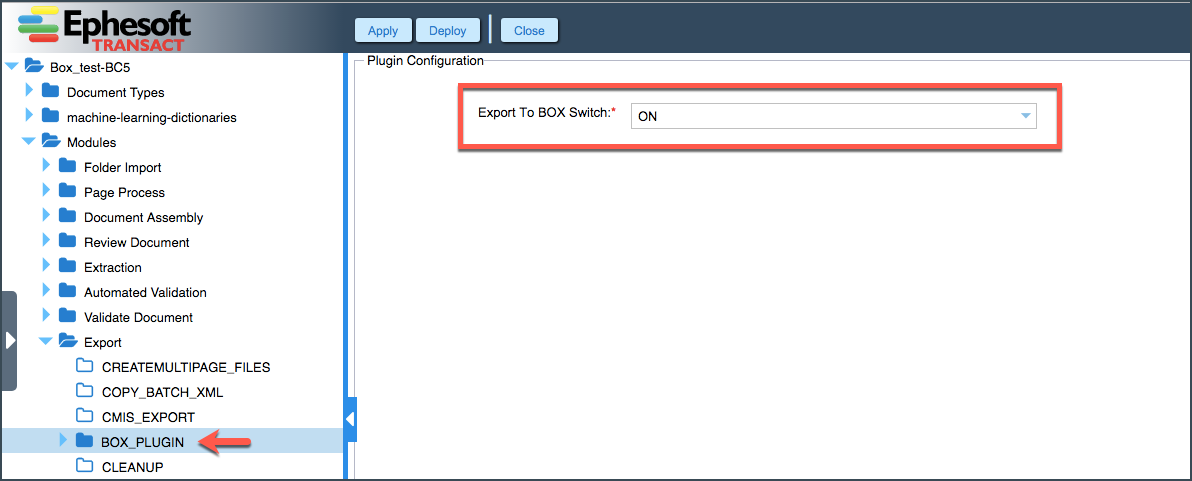Click the Automated Validation folder icon
Screen dimensions: 1192x481
tap(68, 291)
